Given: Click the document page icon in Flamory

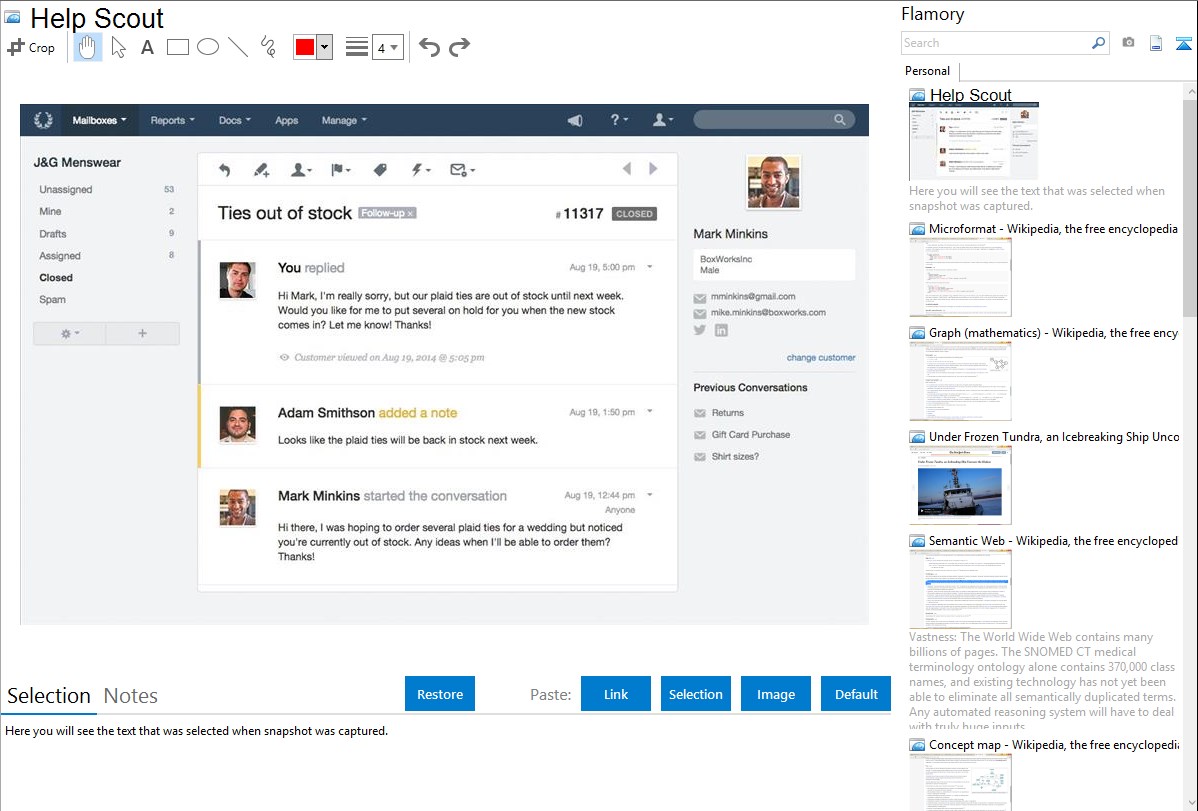Looking at the screenshot, I should [1156, 43].
